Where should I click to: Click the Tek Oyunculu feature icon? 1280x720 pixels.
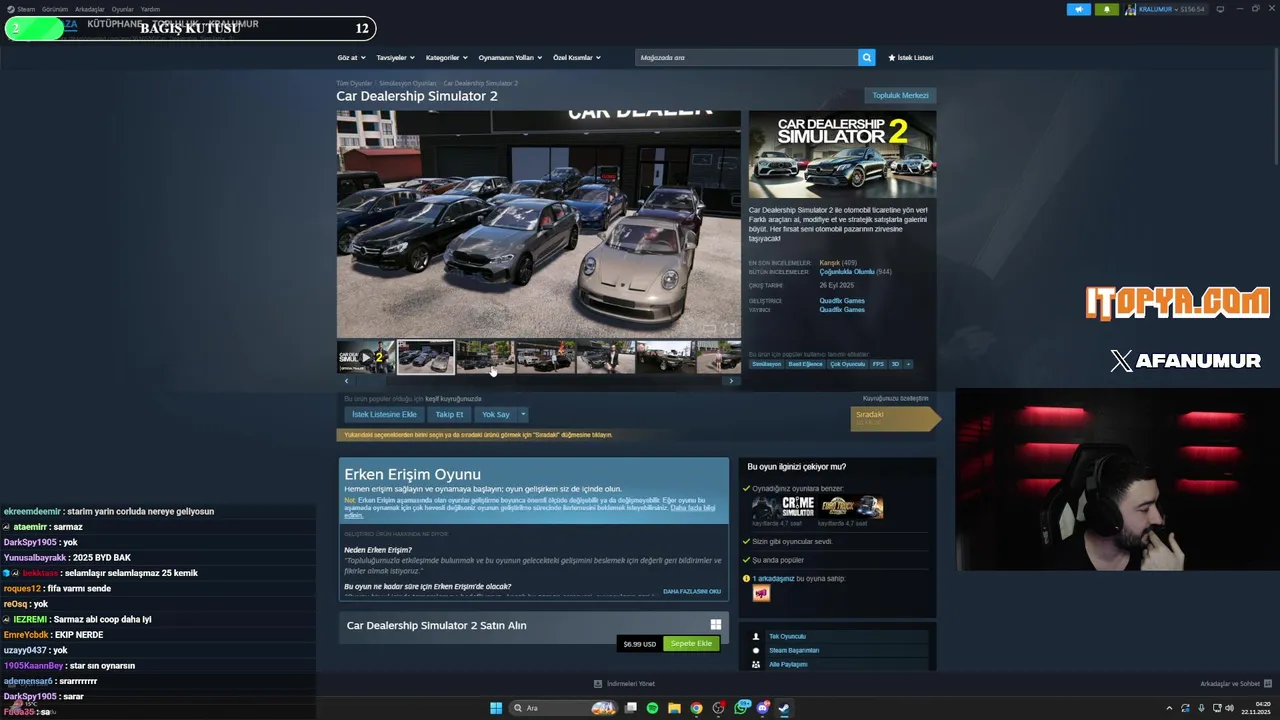pyautogui.click(x=757, y=636)
